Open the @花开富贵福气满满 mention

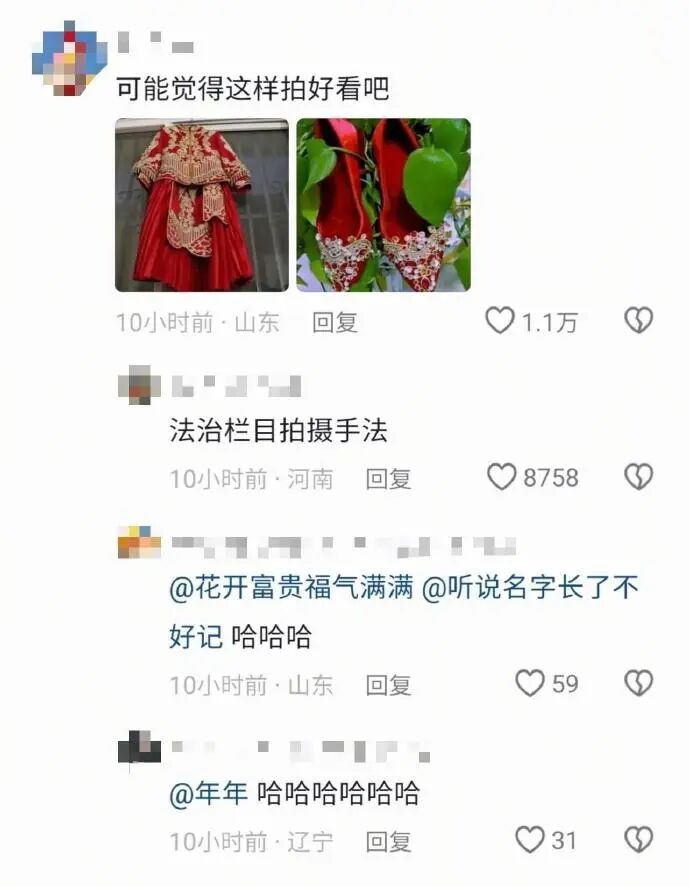[x=292, y=588]
